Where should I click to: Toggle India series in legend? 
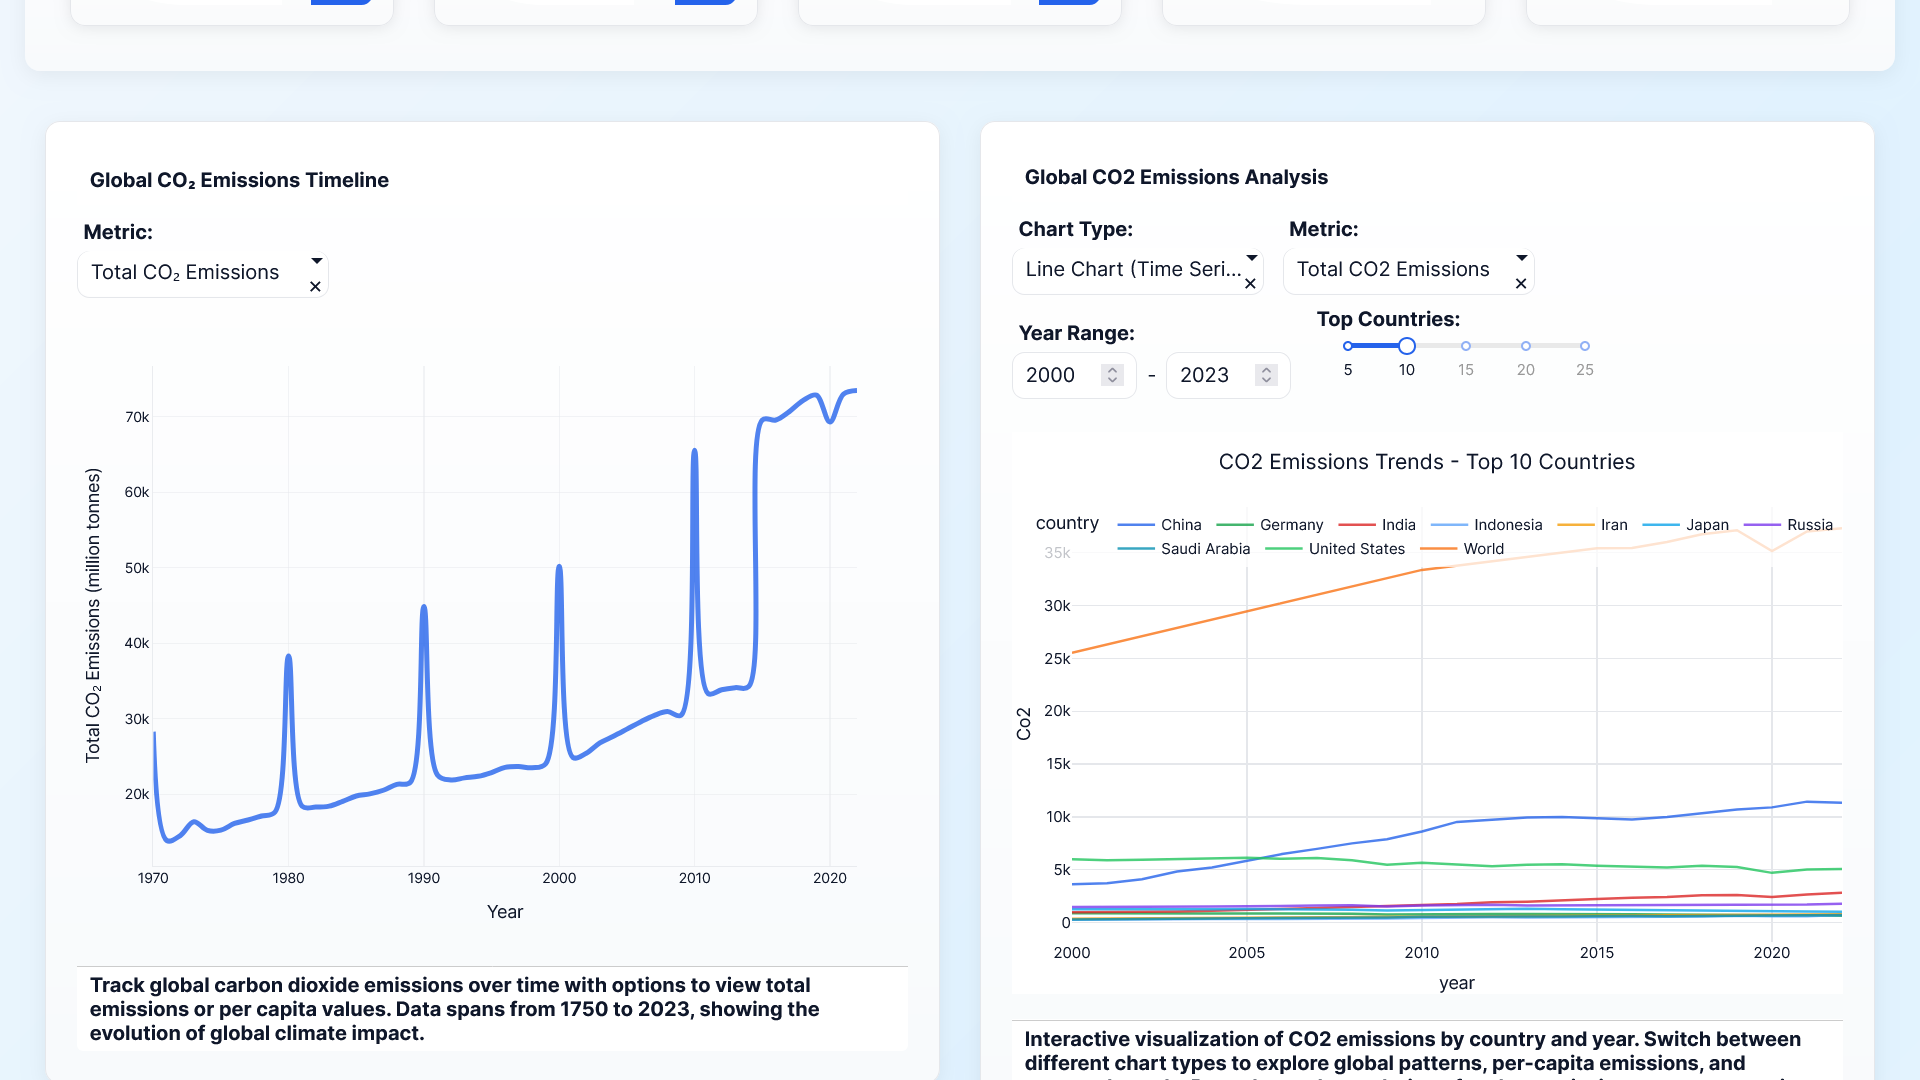(1397, 525)
